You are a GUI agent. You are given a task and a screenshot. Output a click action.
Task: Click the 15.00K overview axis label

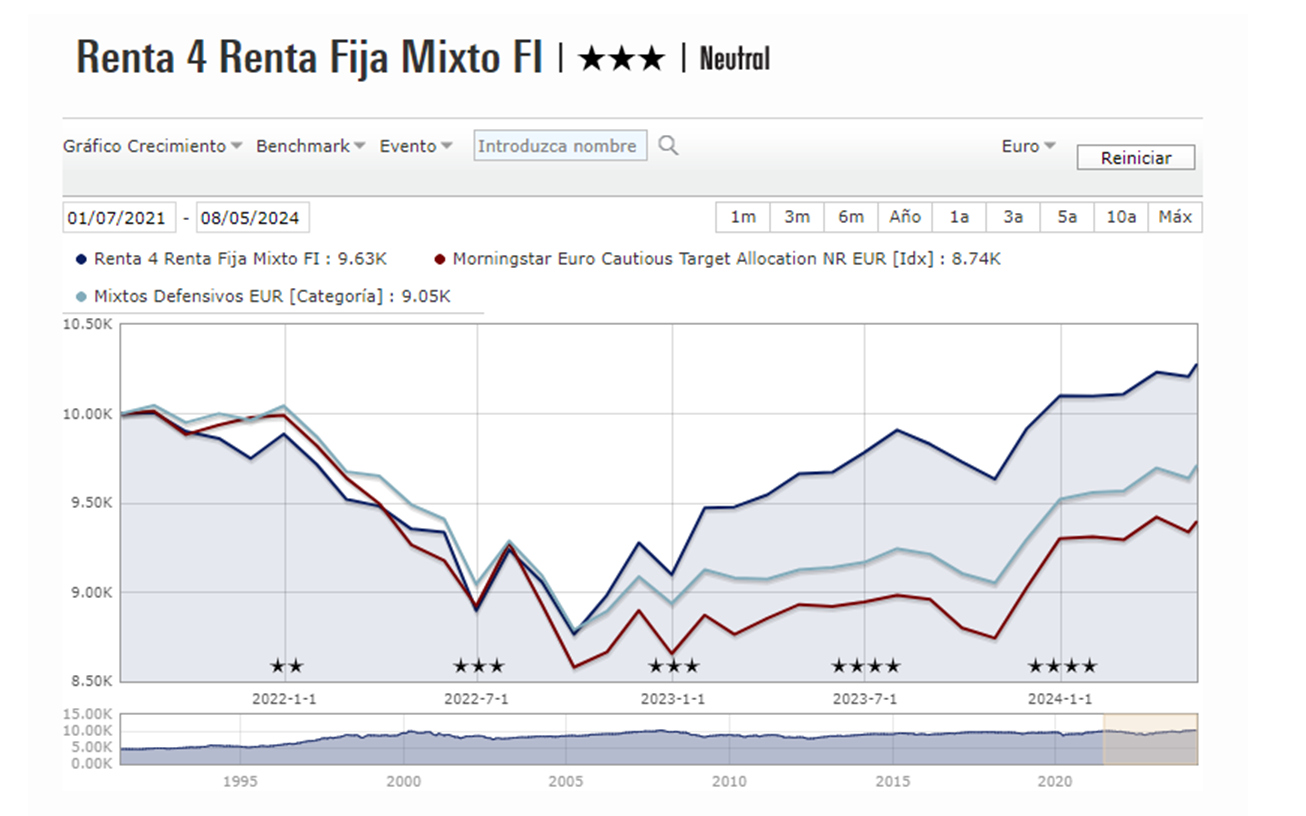87,715
